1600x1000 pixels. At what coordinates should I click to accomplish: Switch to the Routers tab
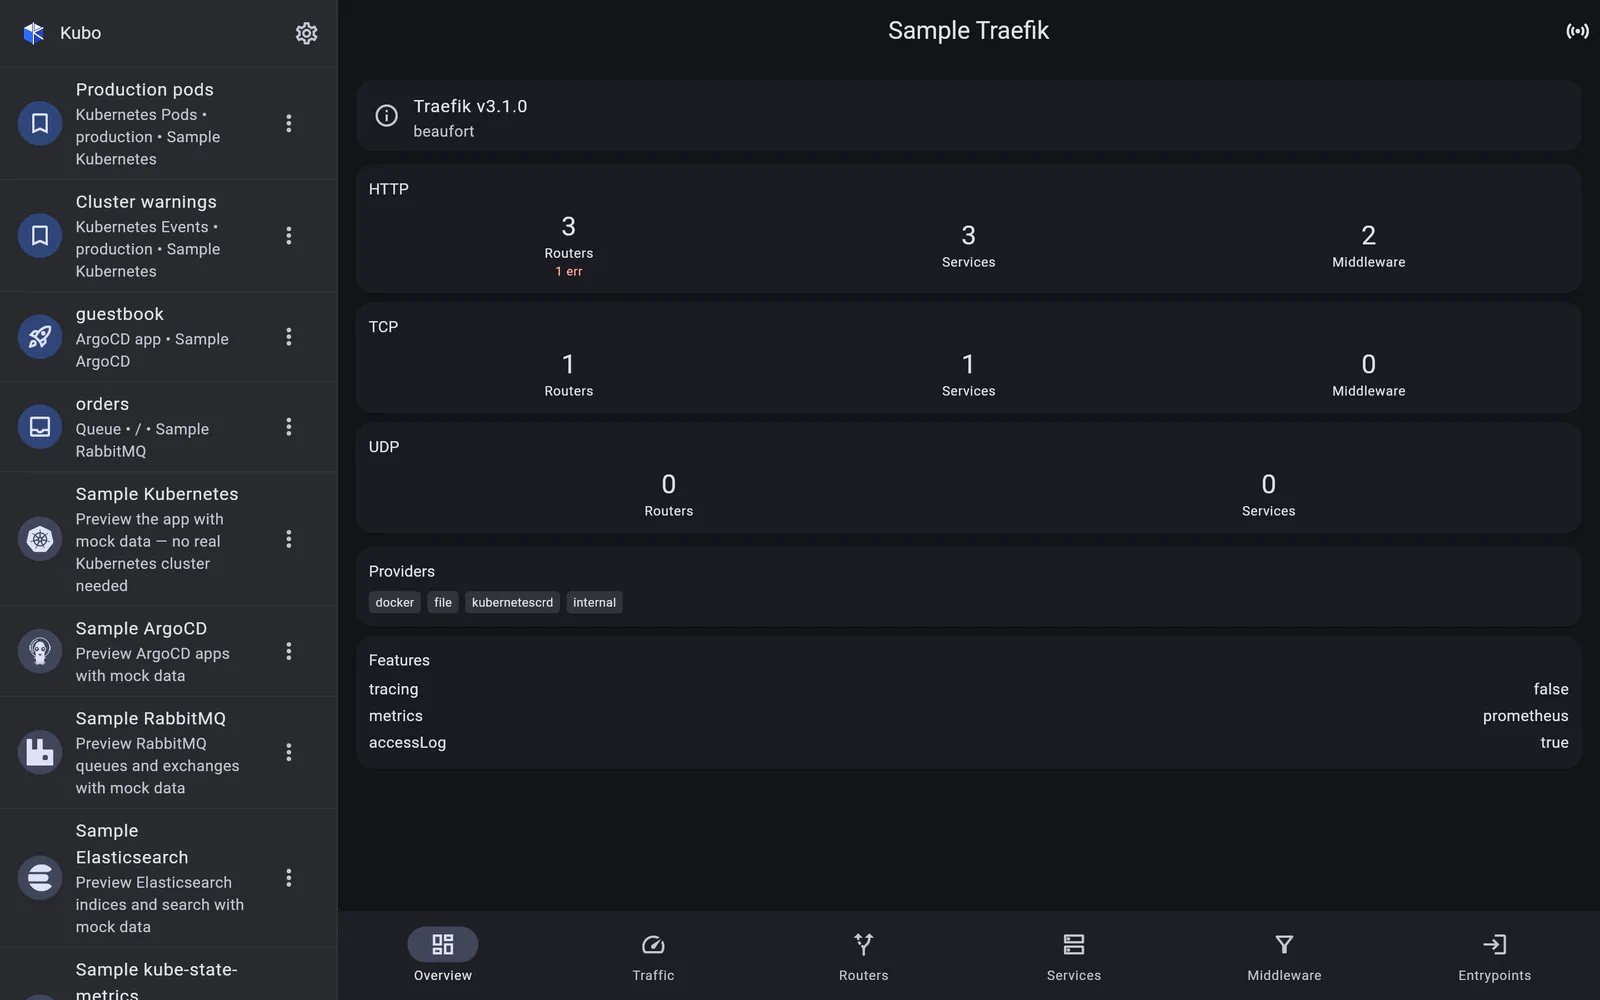tap(864, 955)
